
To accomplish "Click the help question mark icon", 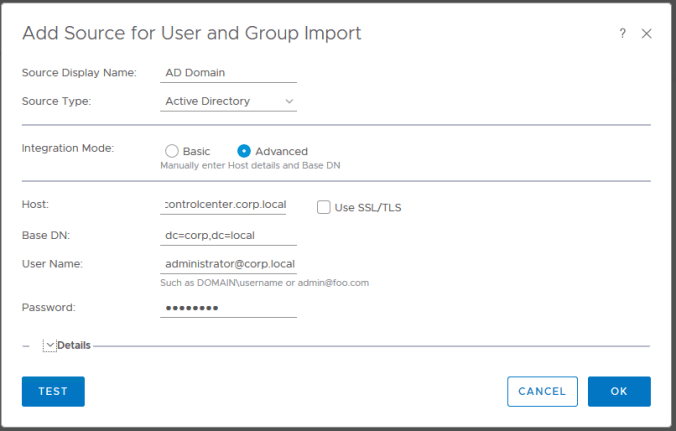I will click(x=622, y=34).
